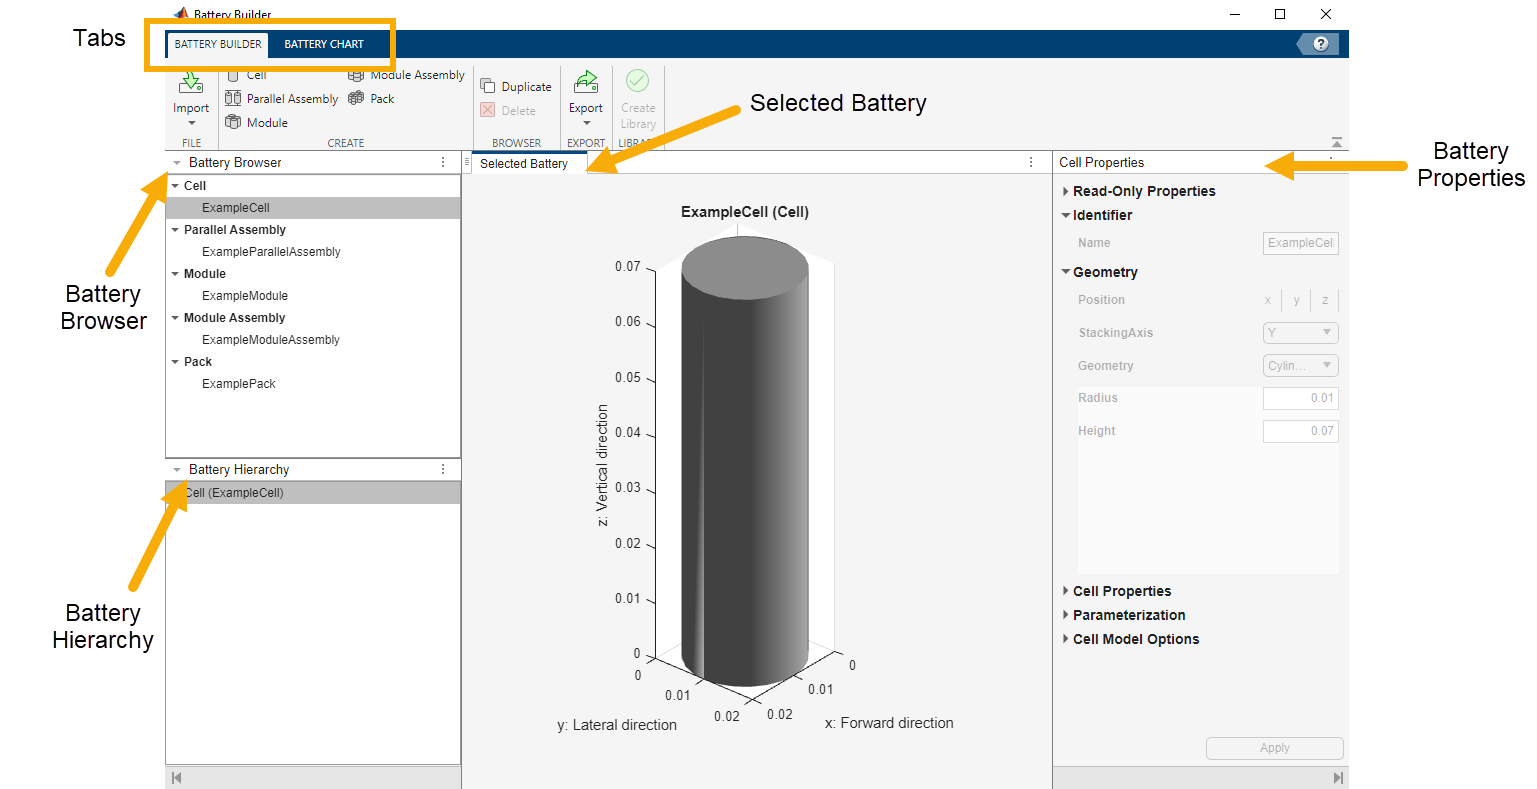Screen dimensions: 1537x789
Task: Open the StackingAxis dropdown
Action: pos(1300,333)
